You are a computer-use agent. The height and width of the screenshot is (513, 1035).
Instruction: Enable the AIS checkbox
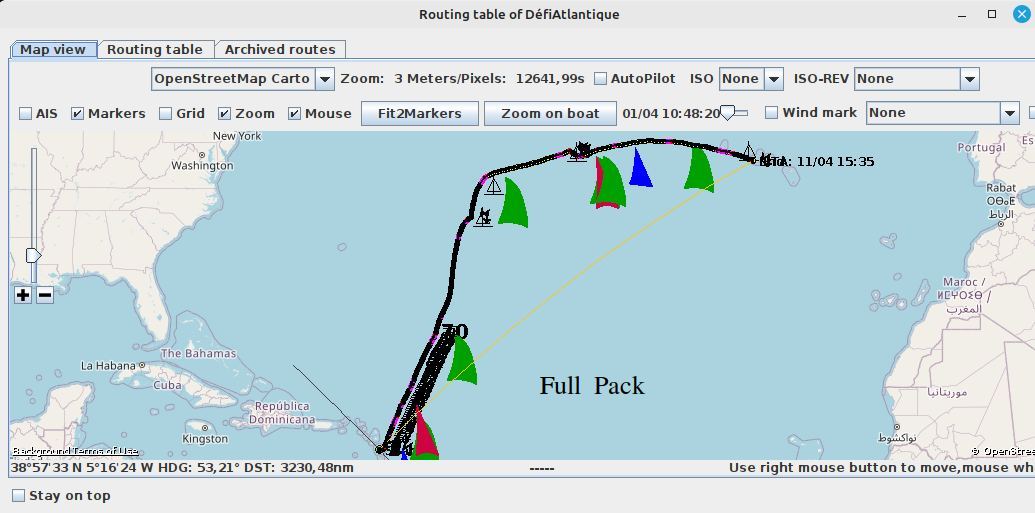pyautogui.click(x=26, y=114)
